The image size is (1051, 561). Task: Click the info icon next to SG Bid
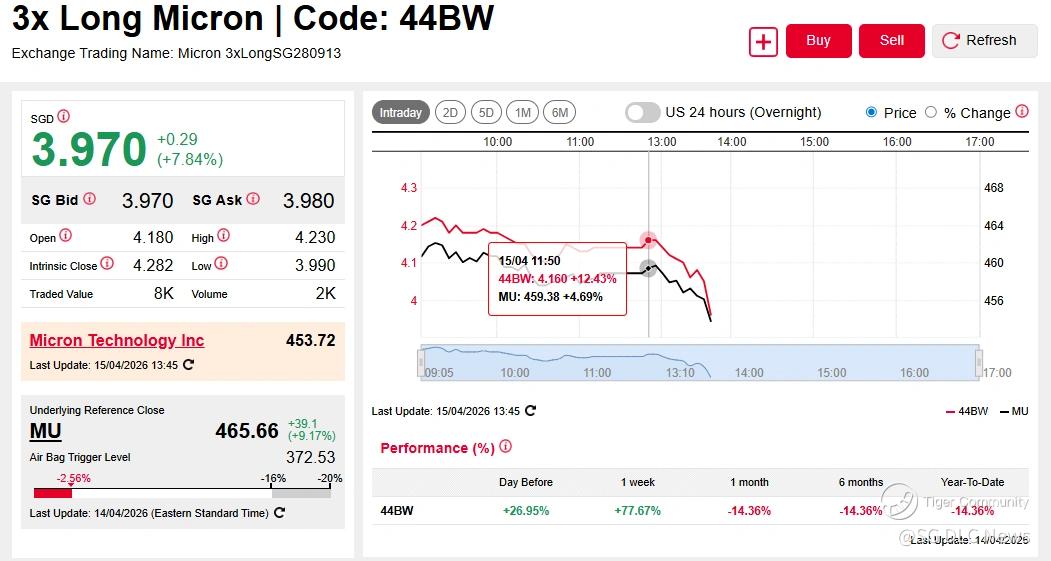[x=90, y=199]
